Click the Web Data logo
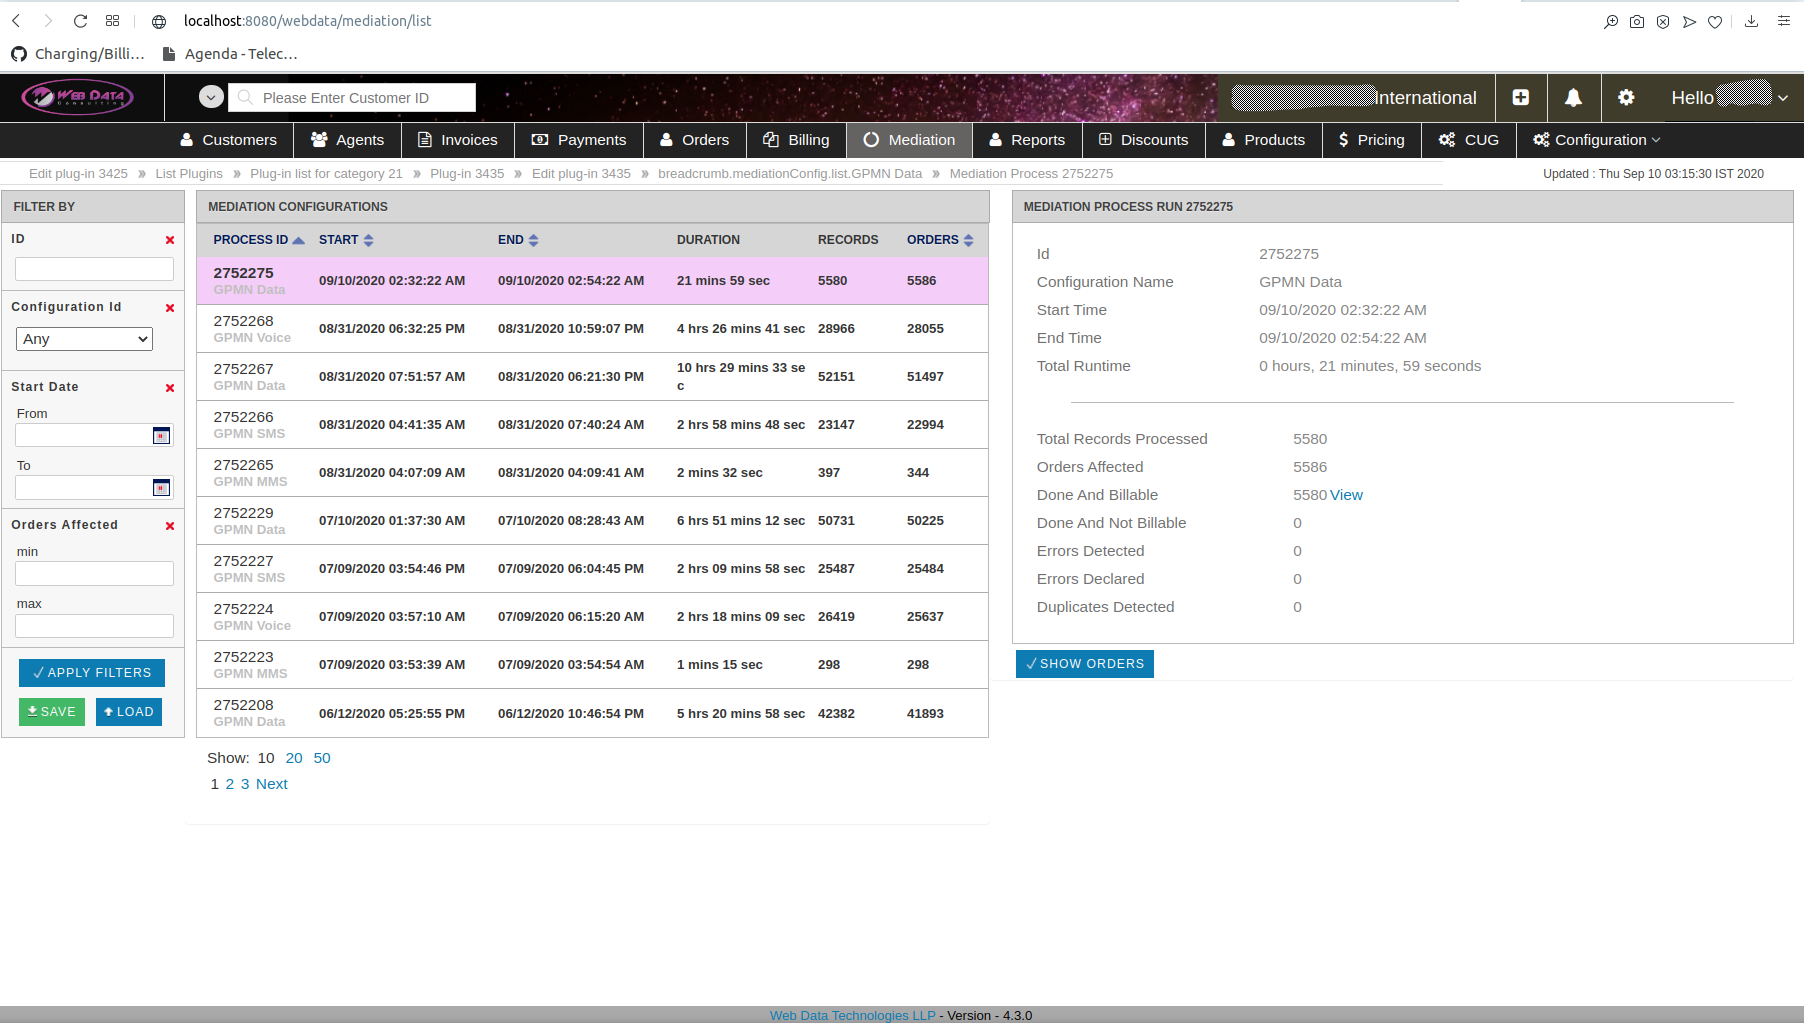1804x1023 pixels. click(78, 97)
